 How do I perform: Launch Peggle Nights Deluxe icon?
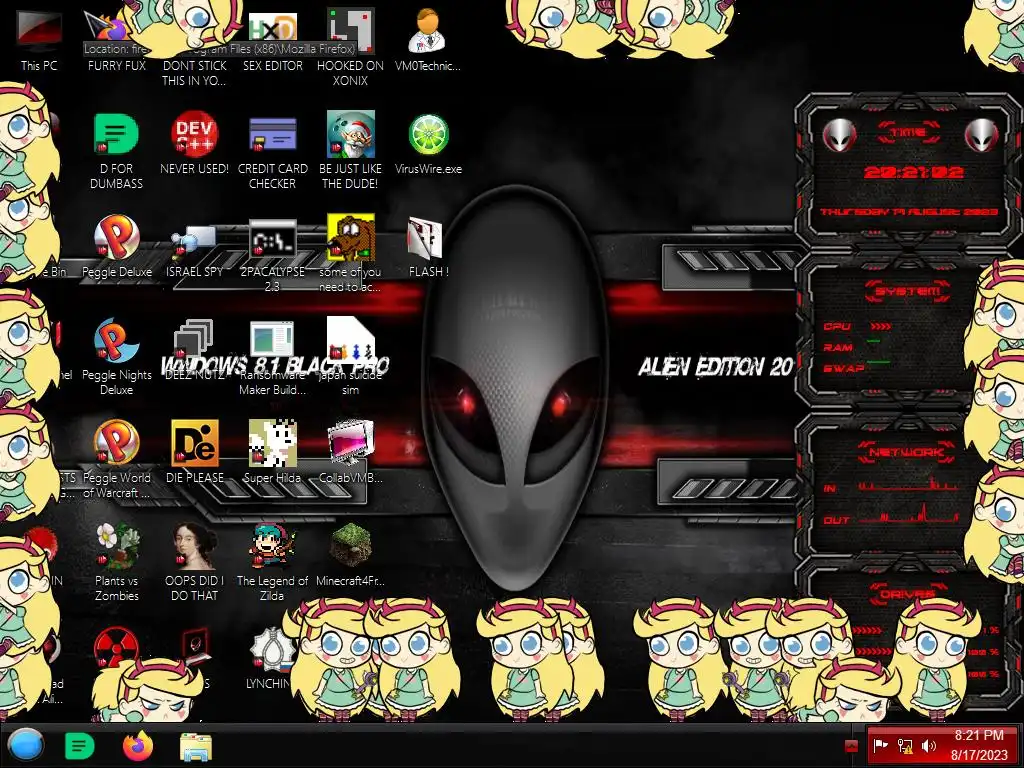[116, 357]
